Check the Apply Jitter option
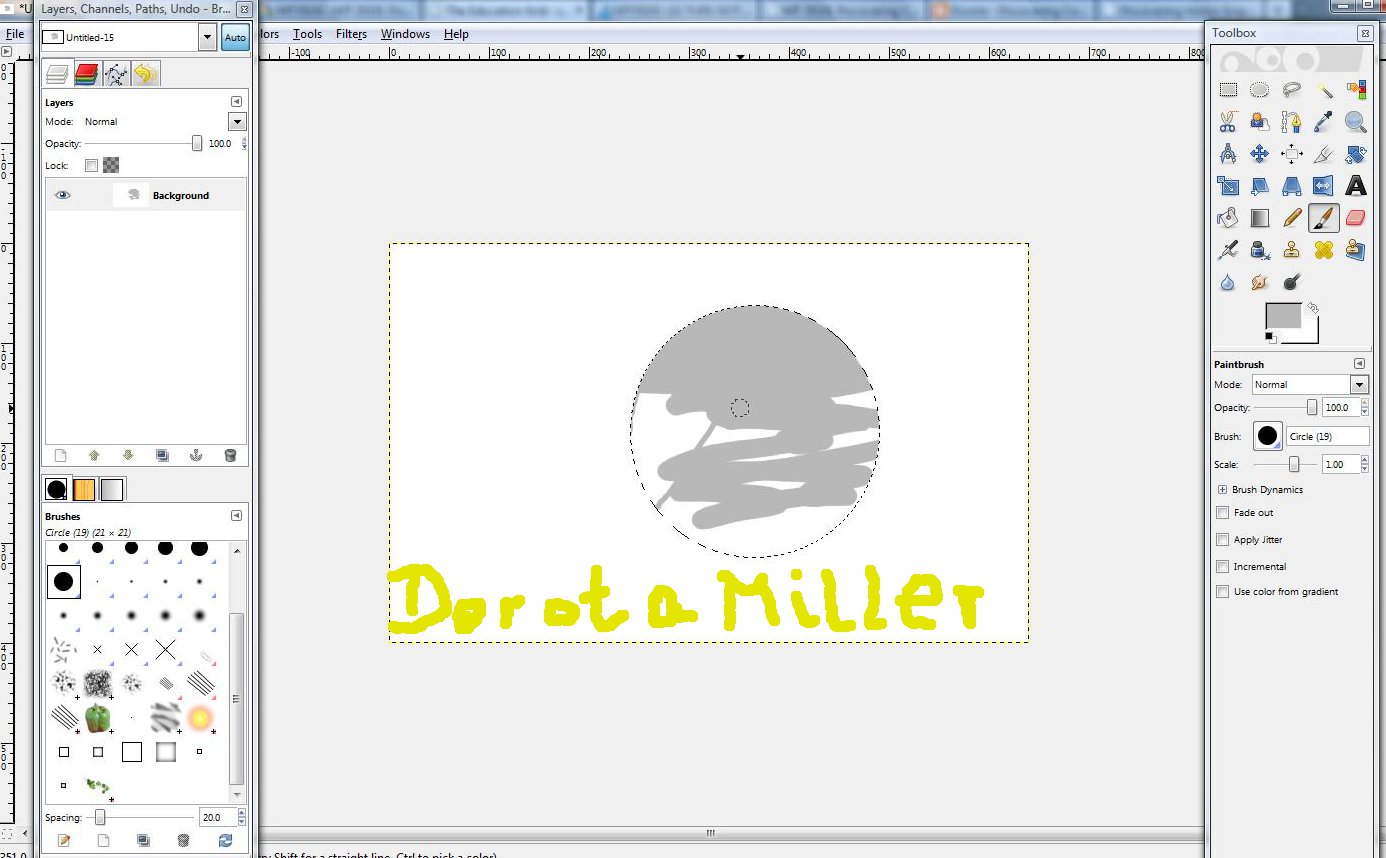The height and width of the screenshot is (858, 1386). (x=1222, y=539)
